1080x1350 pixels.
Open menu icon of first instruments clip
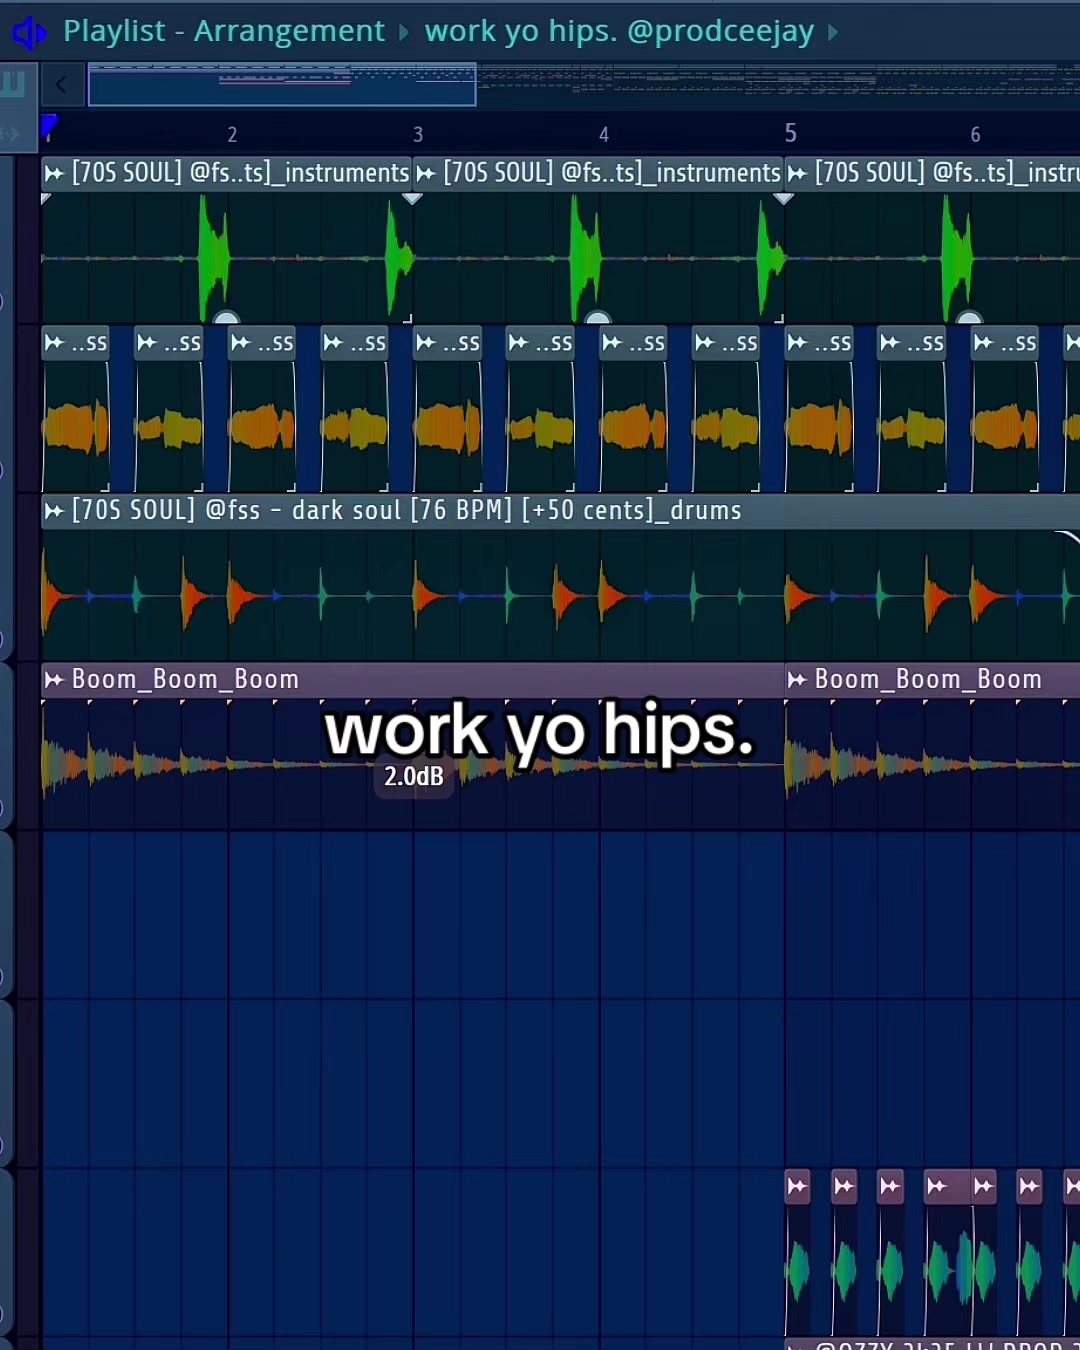pos(54,173)
